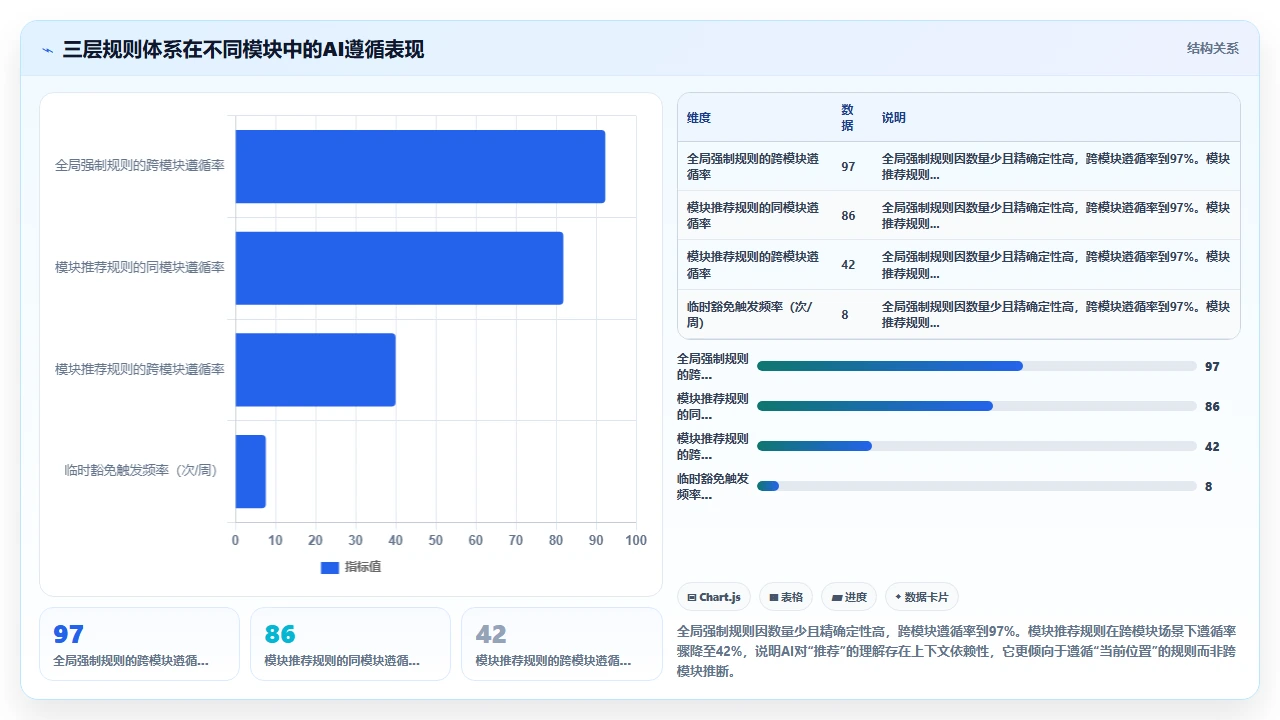
Task: Click the progress bar showing 8
Action: [x=976, y=486]
